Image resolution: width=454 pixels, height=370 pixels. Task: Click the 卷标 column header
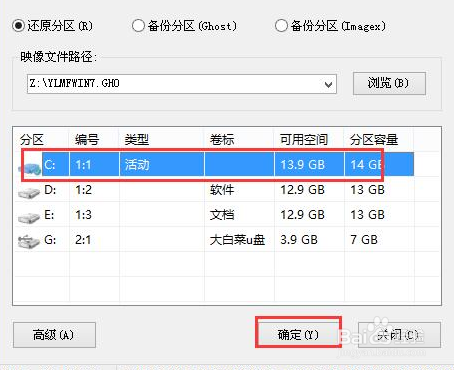(222, 139)
